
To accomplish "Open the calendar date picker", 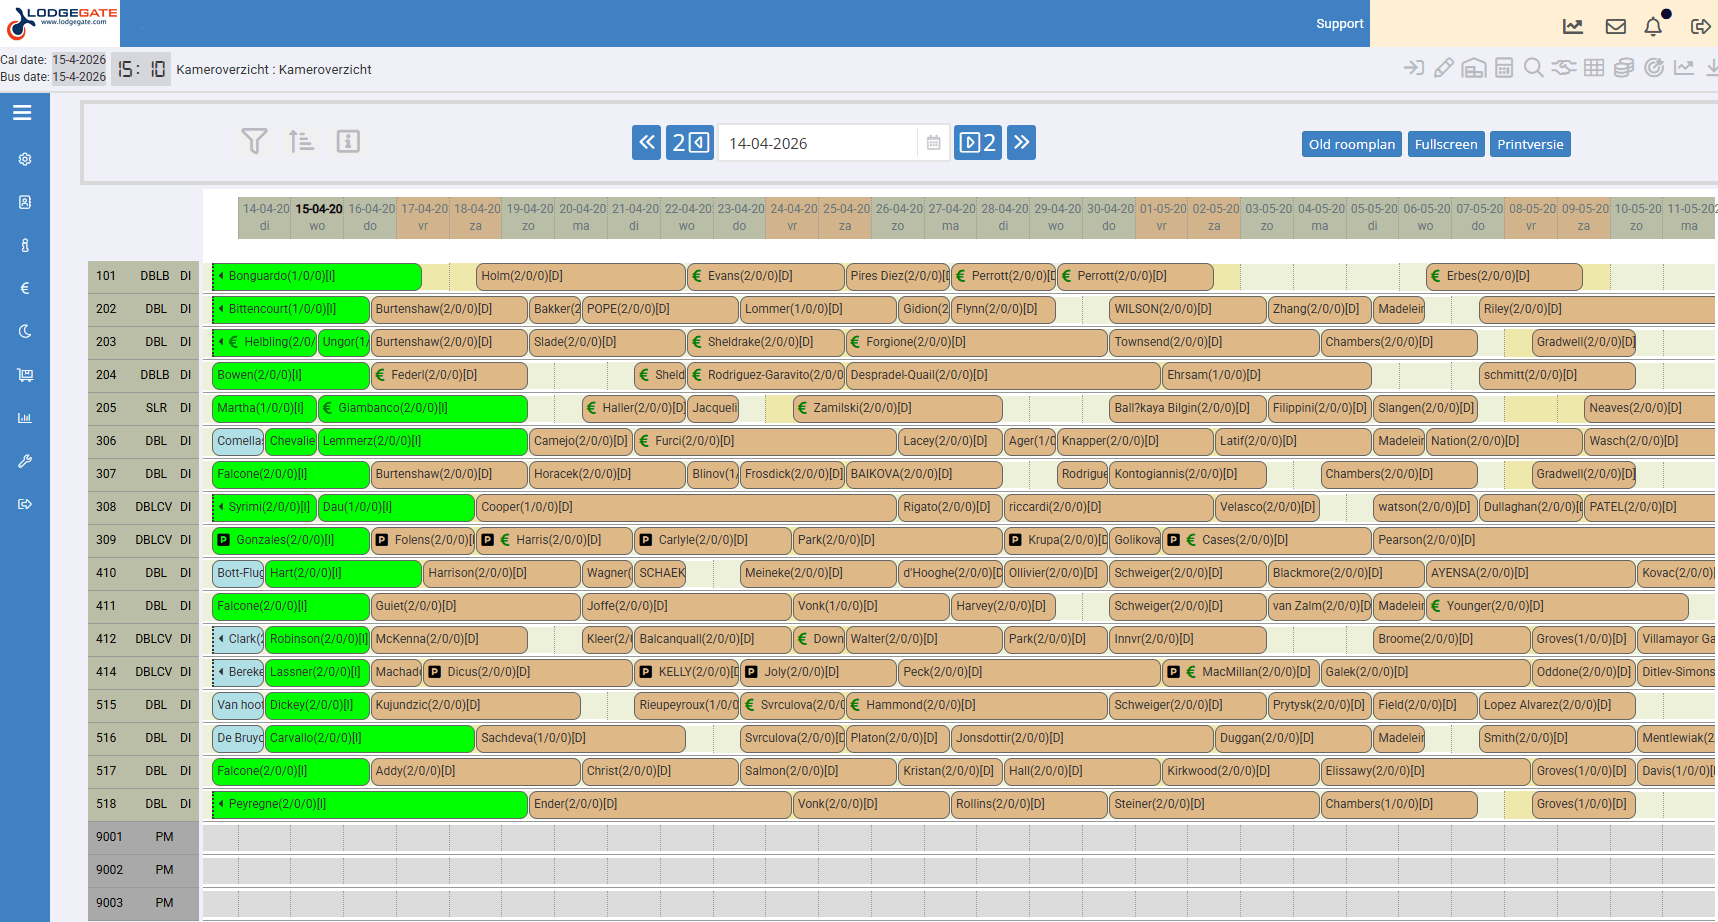I will 933,143.
